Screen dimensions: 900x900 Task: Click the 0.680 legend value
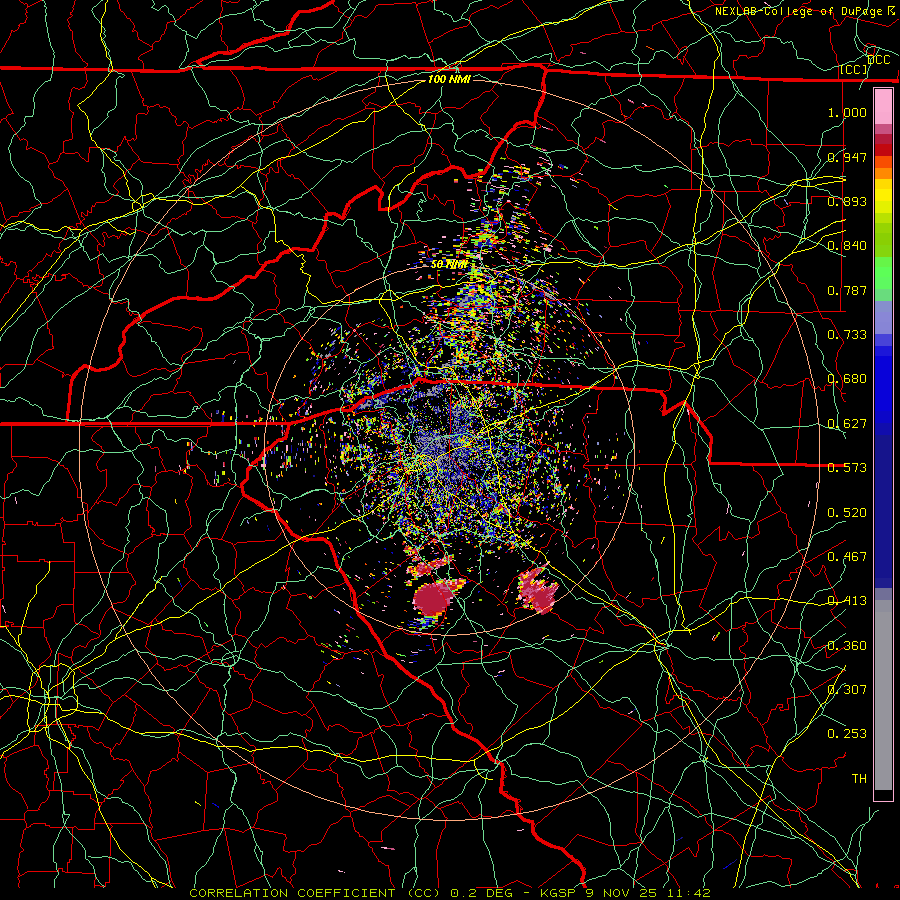pyautogui.click(x=847, y=379)
